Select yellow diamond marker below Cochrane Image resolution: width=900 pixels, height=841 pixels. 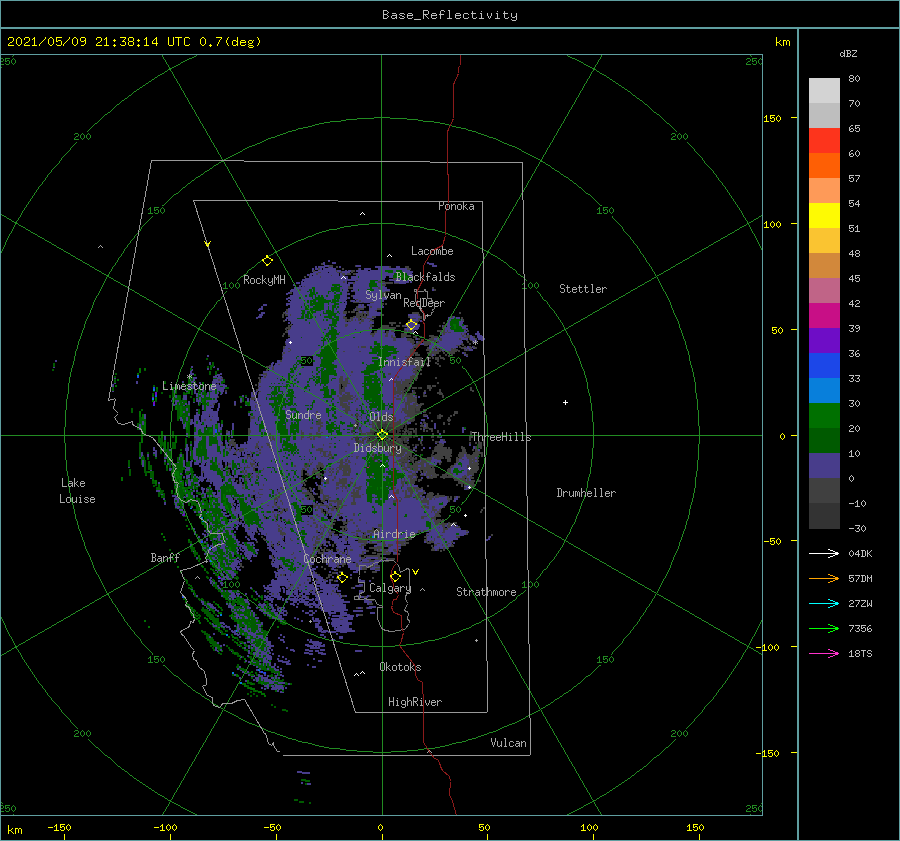click(342, 577)
